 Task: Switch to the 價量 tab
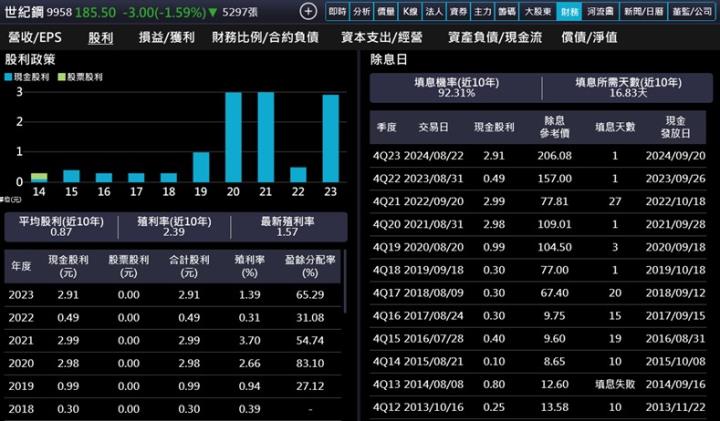[x=386, y=11]
